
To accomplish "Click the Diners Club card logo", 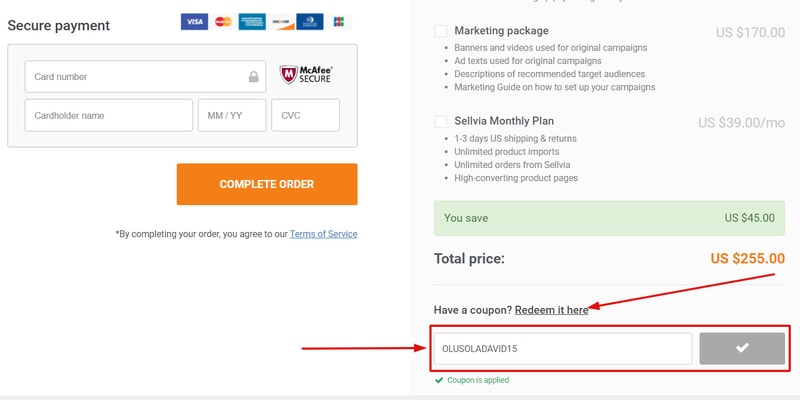I will (x=310, y=22).
